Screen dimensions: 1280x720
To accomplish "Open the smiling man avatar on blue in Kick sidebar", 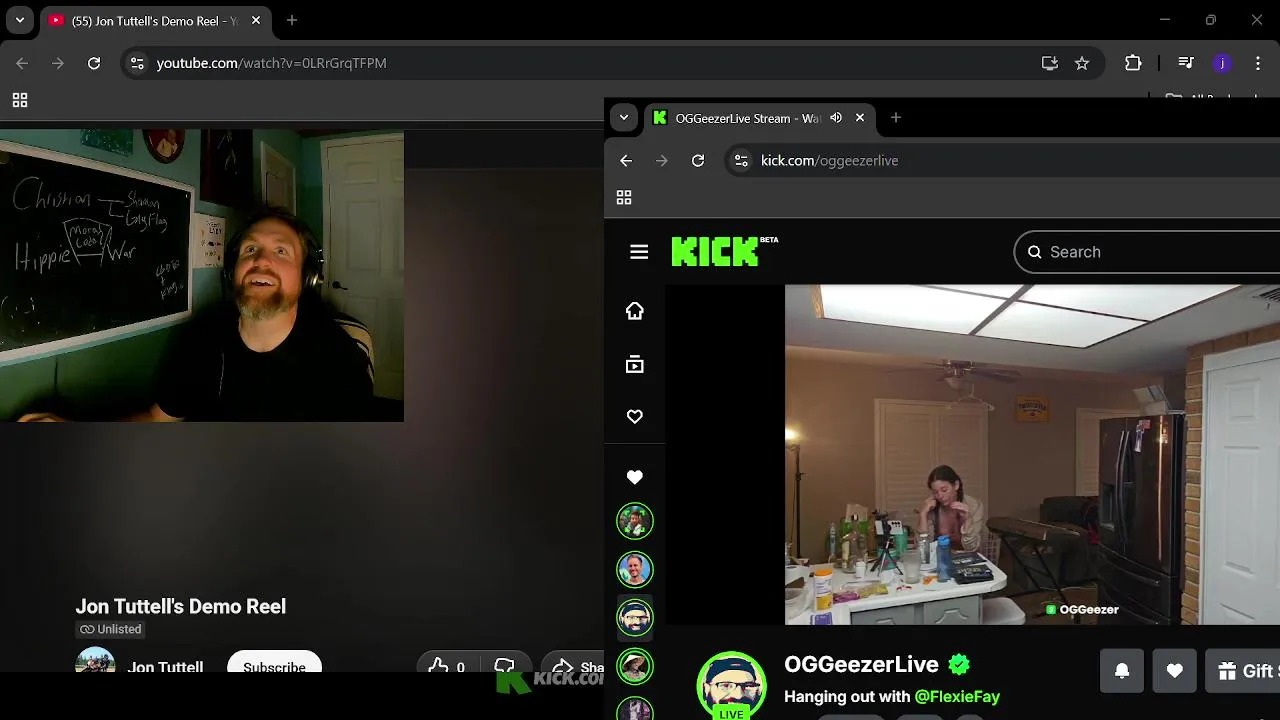I will [635, 570].
